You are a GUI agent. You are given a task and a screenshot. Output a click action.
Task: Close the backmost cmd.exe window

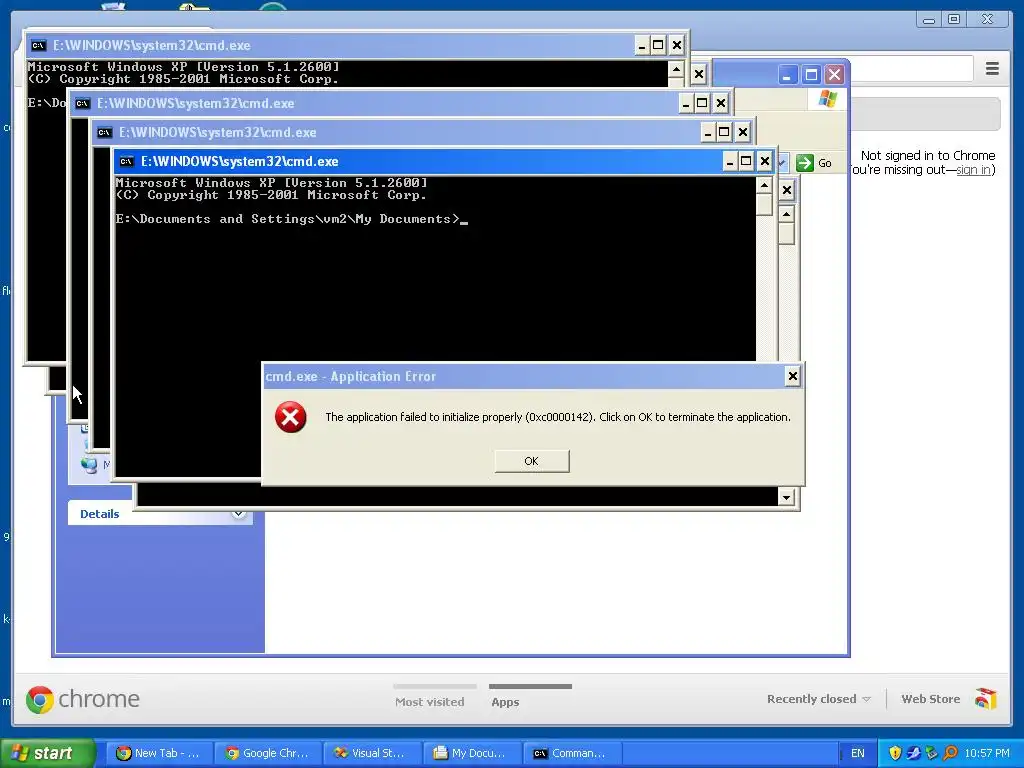click(x=677, y=45)
